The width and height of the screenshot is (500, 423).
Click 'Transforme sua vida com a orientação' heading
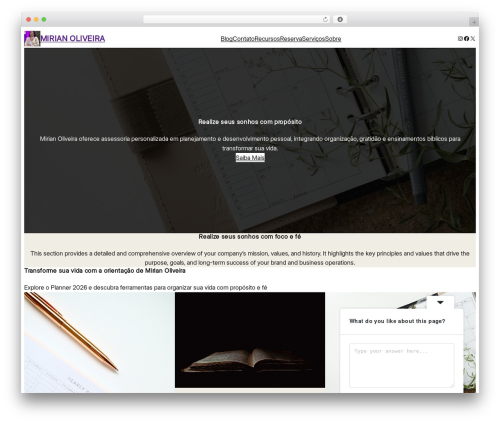[x=105, y=271]
